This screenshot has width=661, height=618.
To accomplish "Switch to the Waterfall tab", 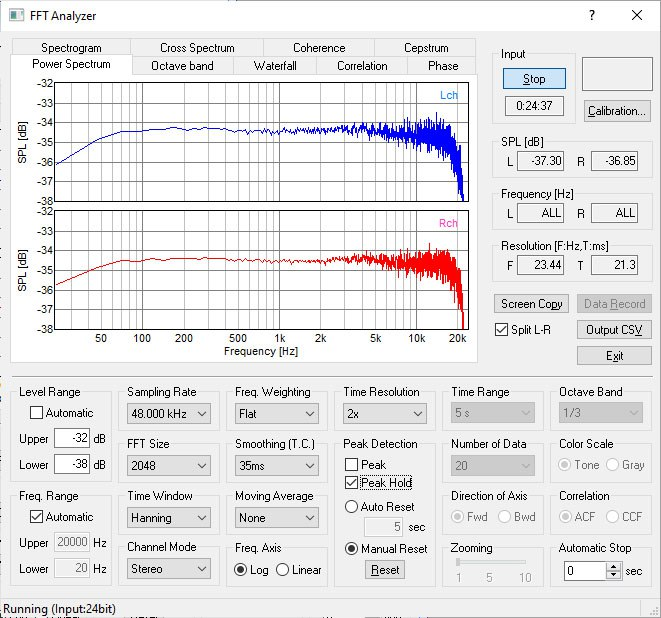I will [275, 66].
